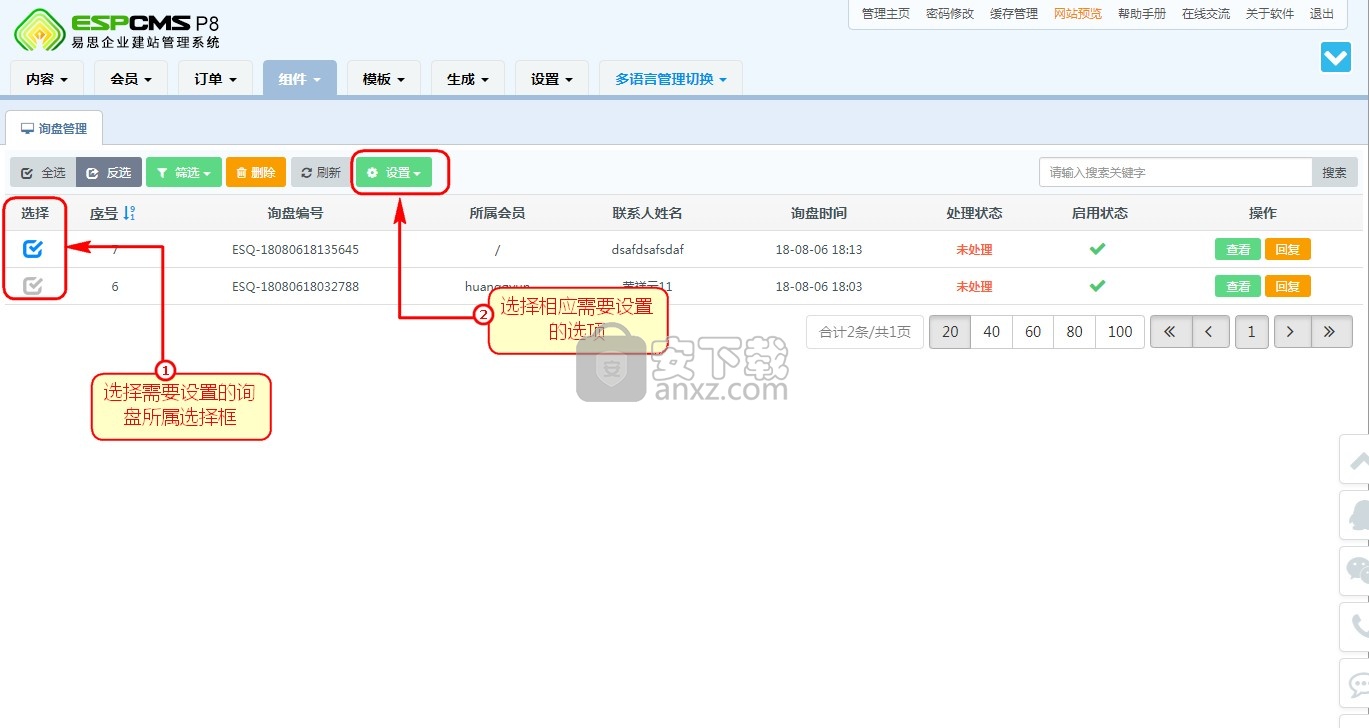Set page size to 40
The image size is (1369, 728).
tap(991, 332)
